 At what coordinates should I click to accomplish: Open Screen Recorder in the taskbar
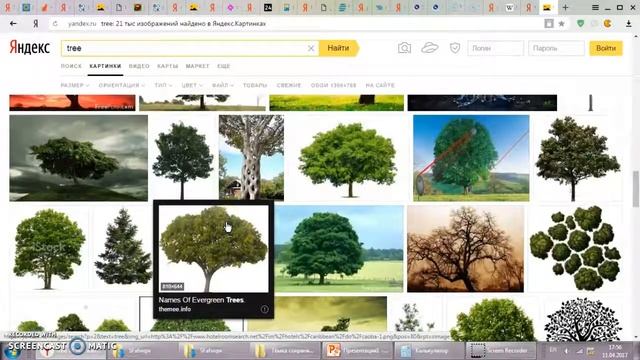point(501,350)
